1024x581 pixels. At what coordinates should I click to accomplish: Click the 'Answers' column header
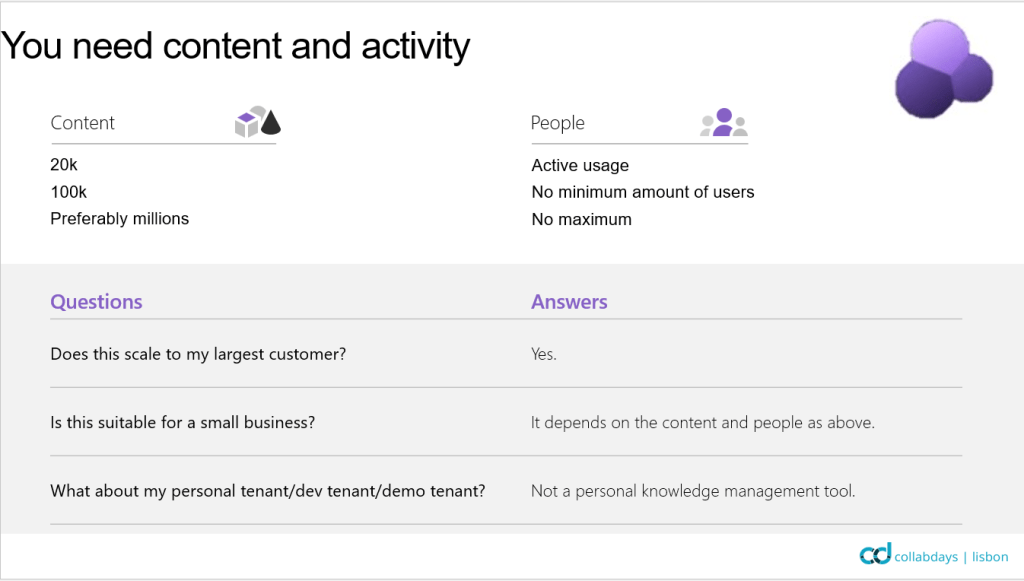click(569, 302)
